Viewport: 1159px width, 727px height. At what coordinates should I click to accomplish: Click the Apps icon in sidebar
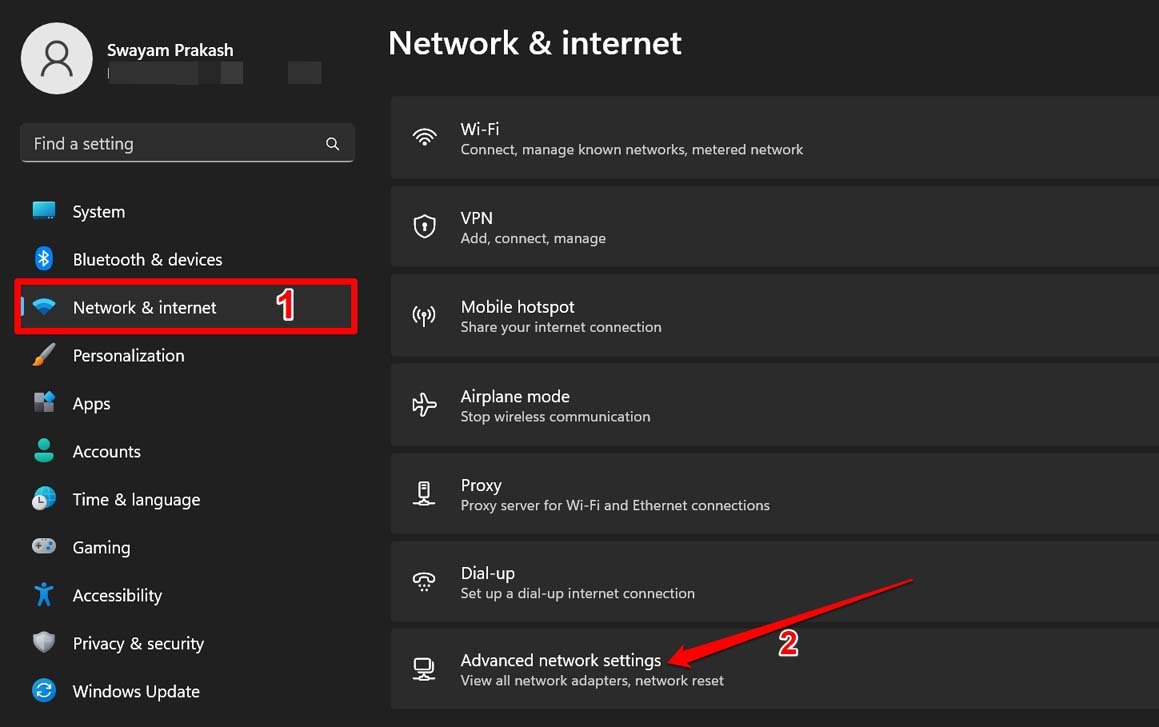44,403
